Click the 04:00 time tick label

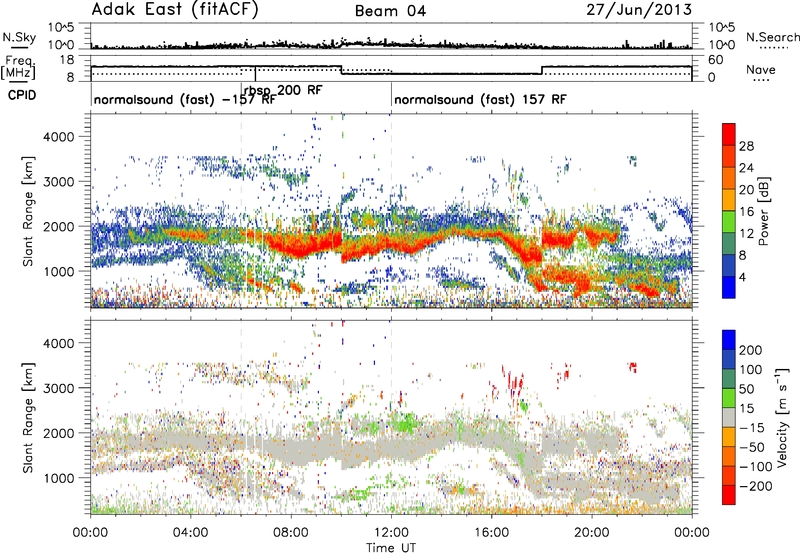coord(190,533)
